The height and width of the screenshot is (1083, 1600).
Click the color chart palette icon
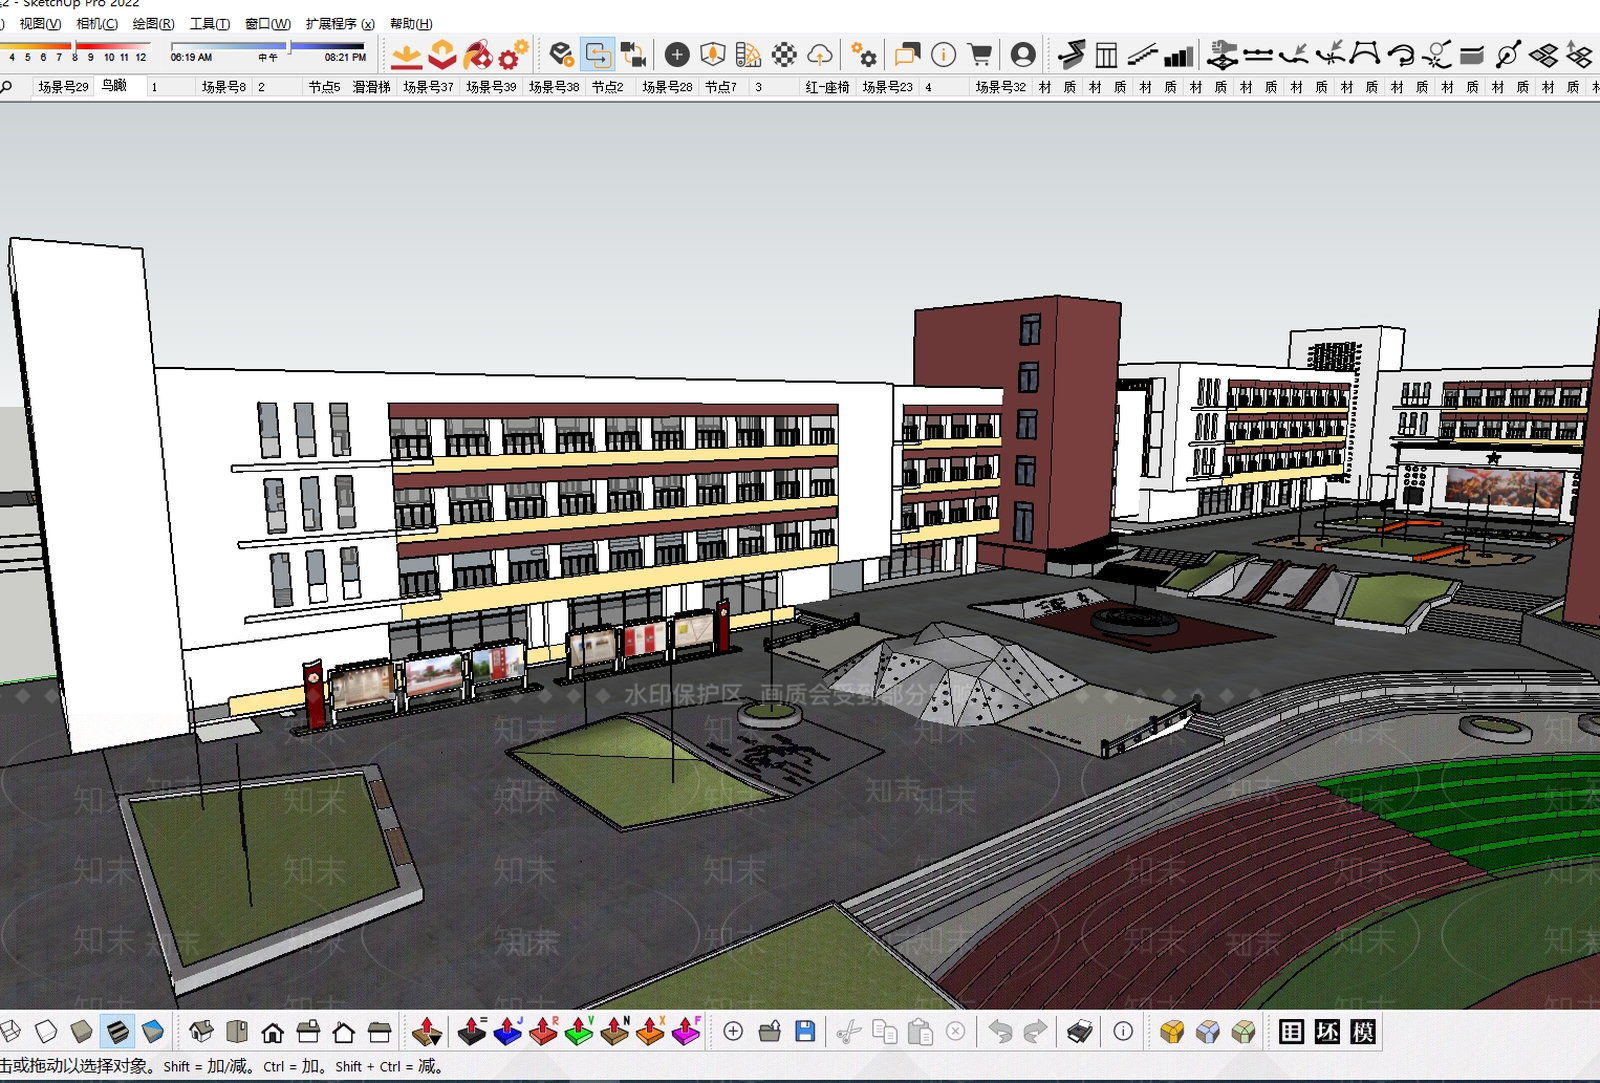(x=748, y=54)
